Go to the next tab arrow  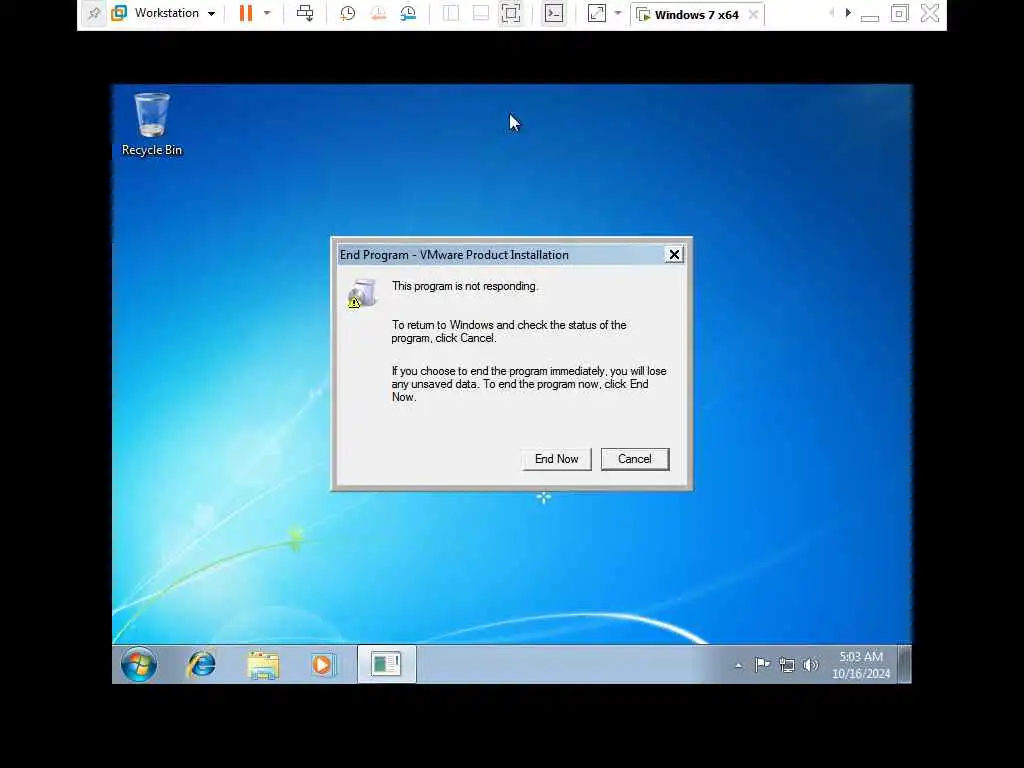pos(848,12)
